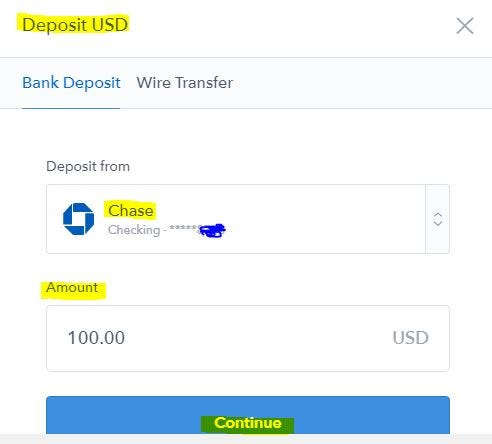The image size is (492, 444).
Task: Click the highlighted Amount label
Action: (72, 287)
